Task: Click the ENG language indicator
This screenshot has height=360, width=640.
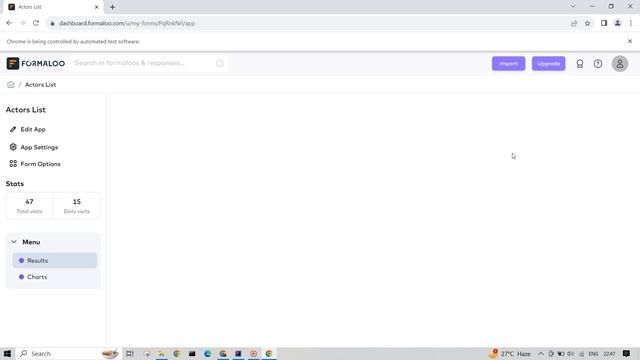Action: click(x=593, y=353)
